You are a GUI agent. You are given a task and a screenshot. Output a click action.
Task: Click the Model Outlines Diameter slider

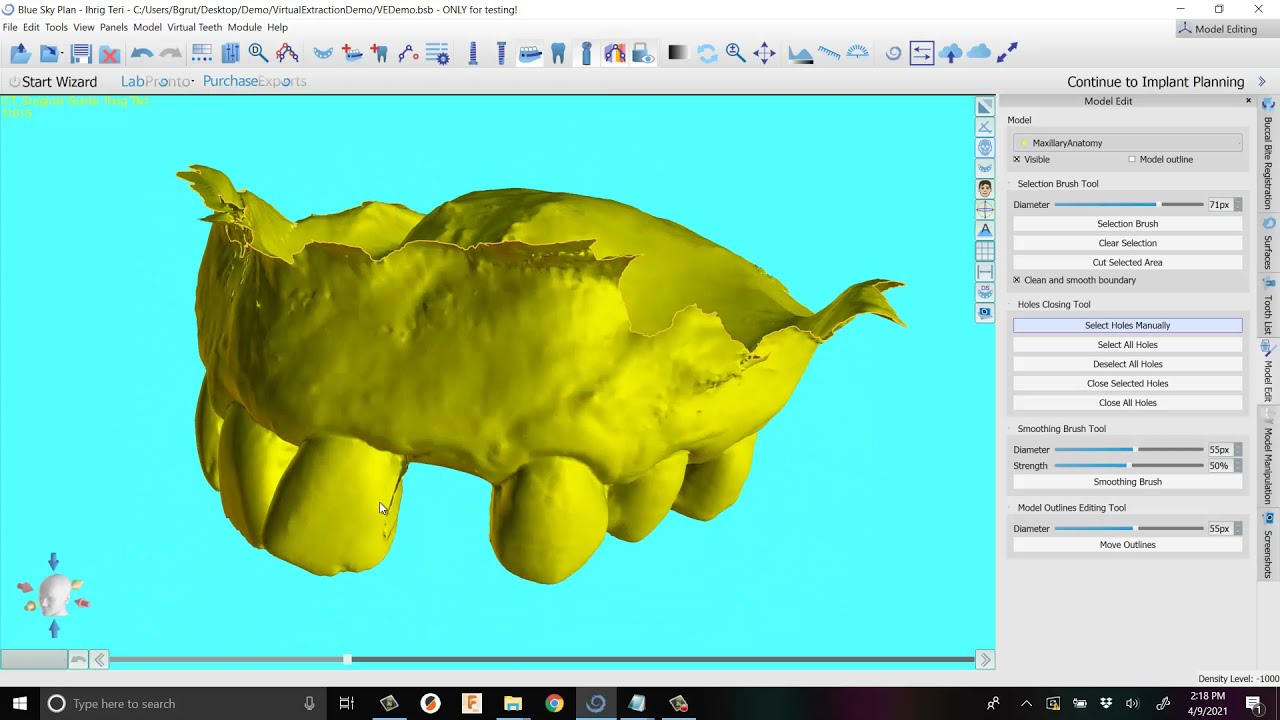coord(1129,529)
